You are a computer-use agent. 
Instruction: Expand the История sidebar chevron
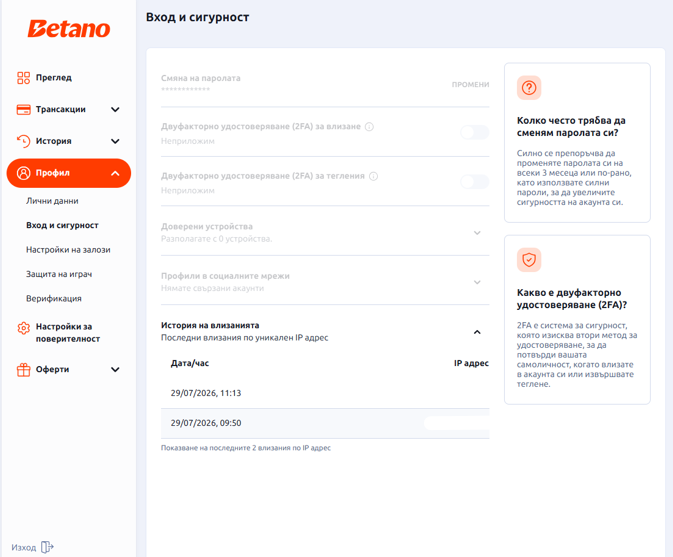115,141
